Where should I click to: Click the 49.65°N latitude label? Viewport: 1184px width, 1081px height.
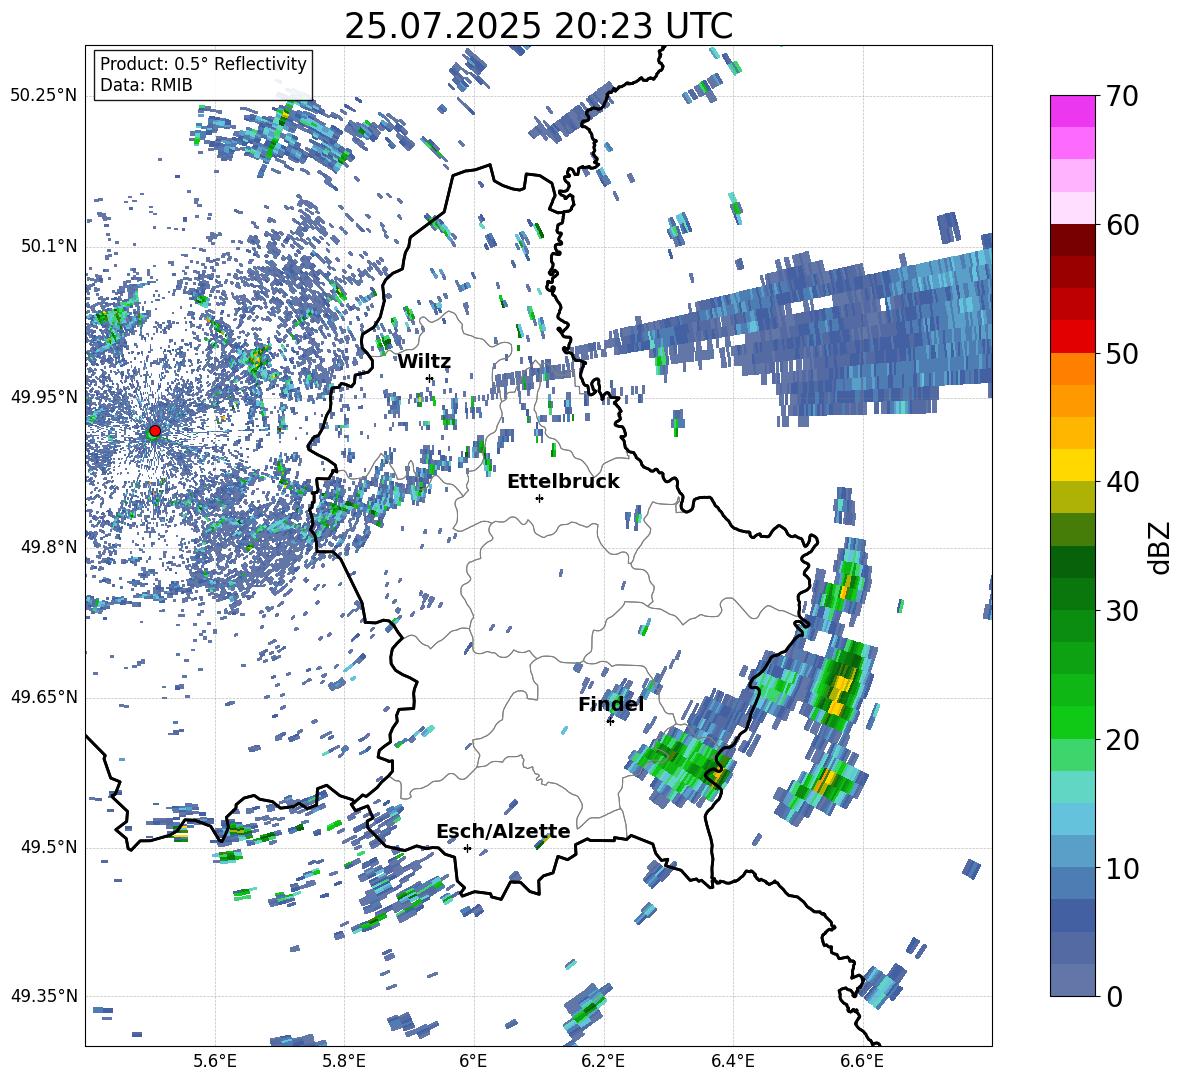click(x=44, y=697)
